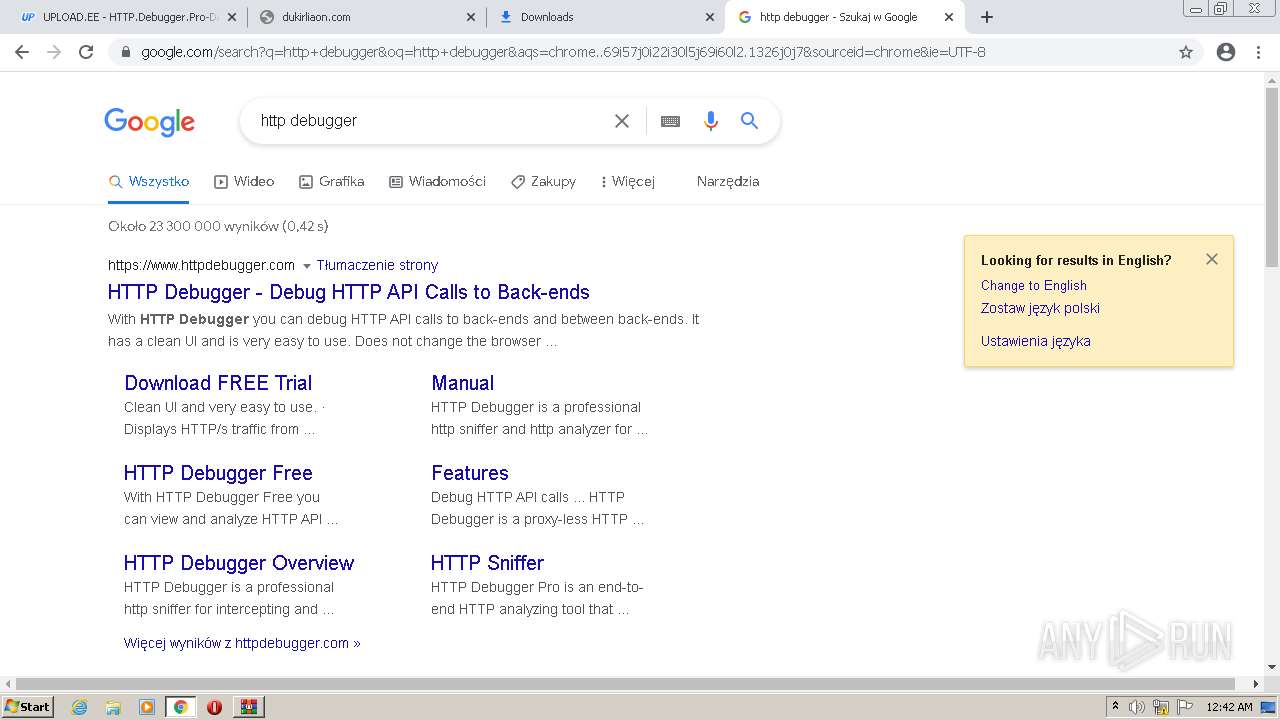Open media player taskbar icon

coord(147,707)
